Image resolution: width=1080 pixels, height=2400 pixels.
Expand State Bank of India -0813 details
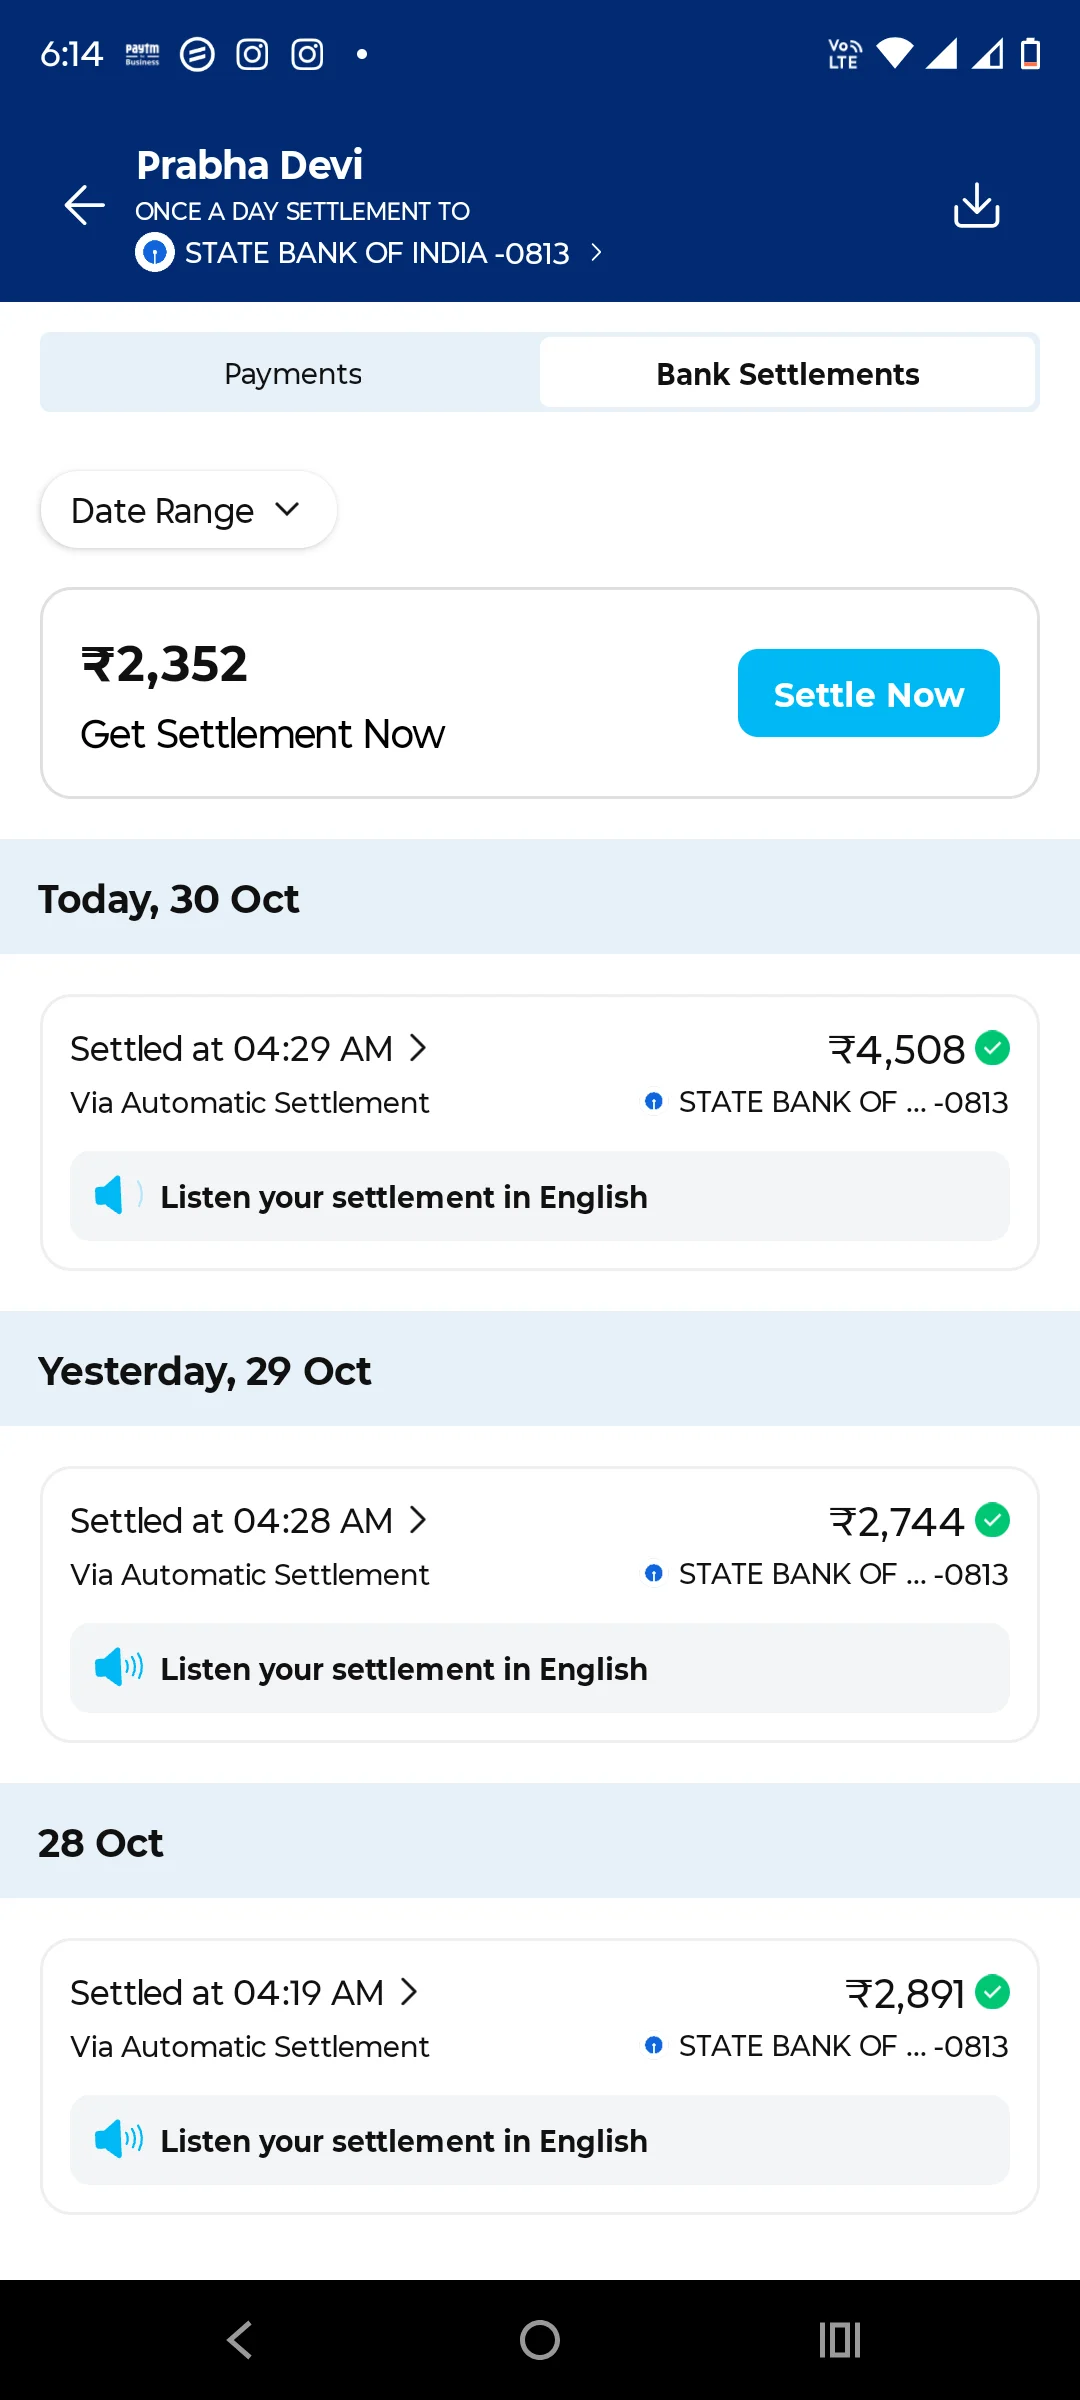[x=596, y=253]
